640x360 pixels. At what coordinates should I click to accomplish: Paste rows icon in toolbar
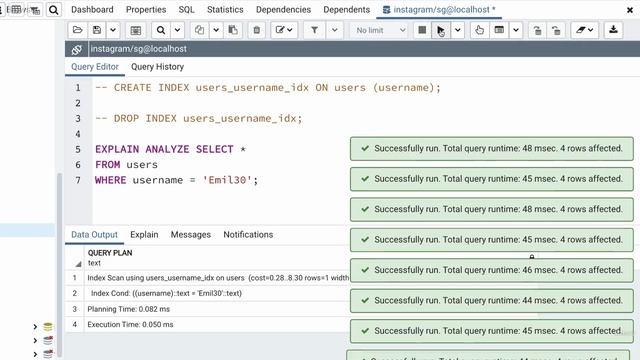(233, 30)
